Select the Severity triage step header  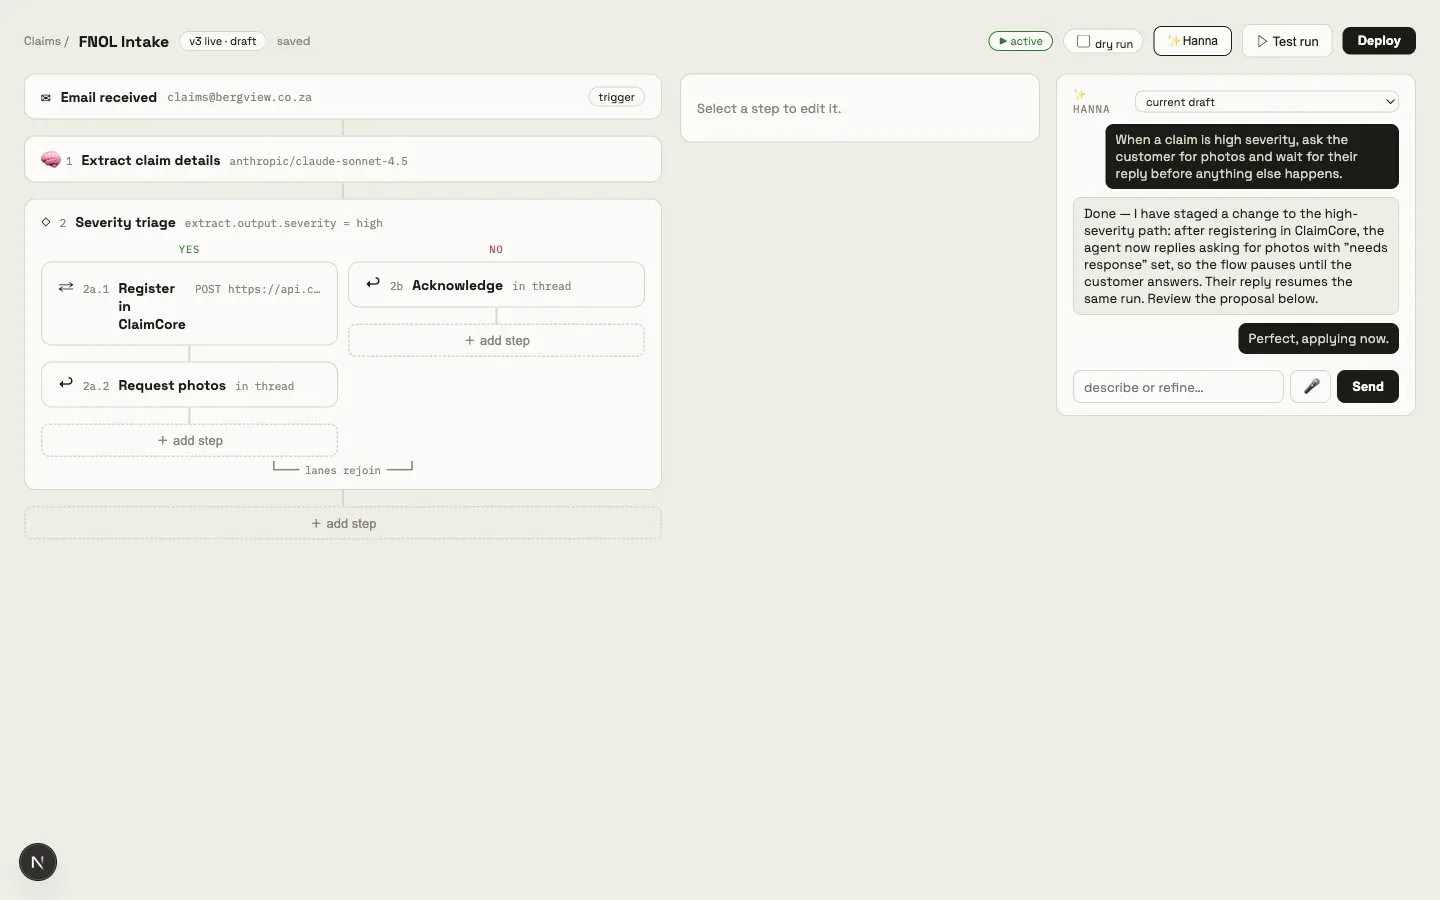click(343, 222)
